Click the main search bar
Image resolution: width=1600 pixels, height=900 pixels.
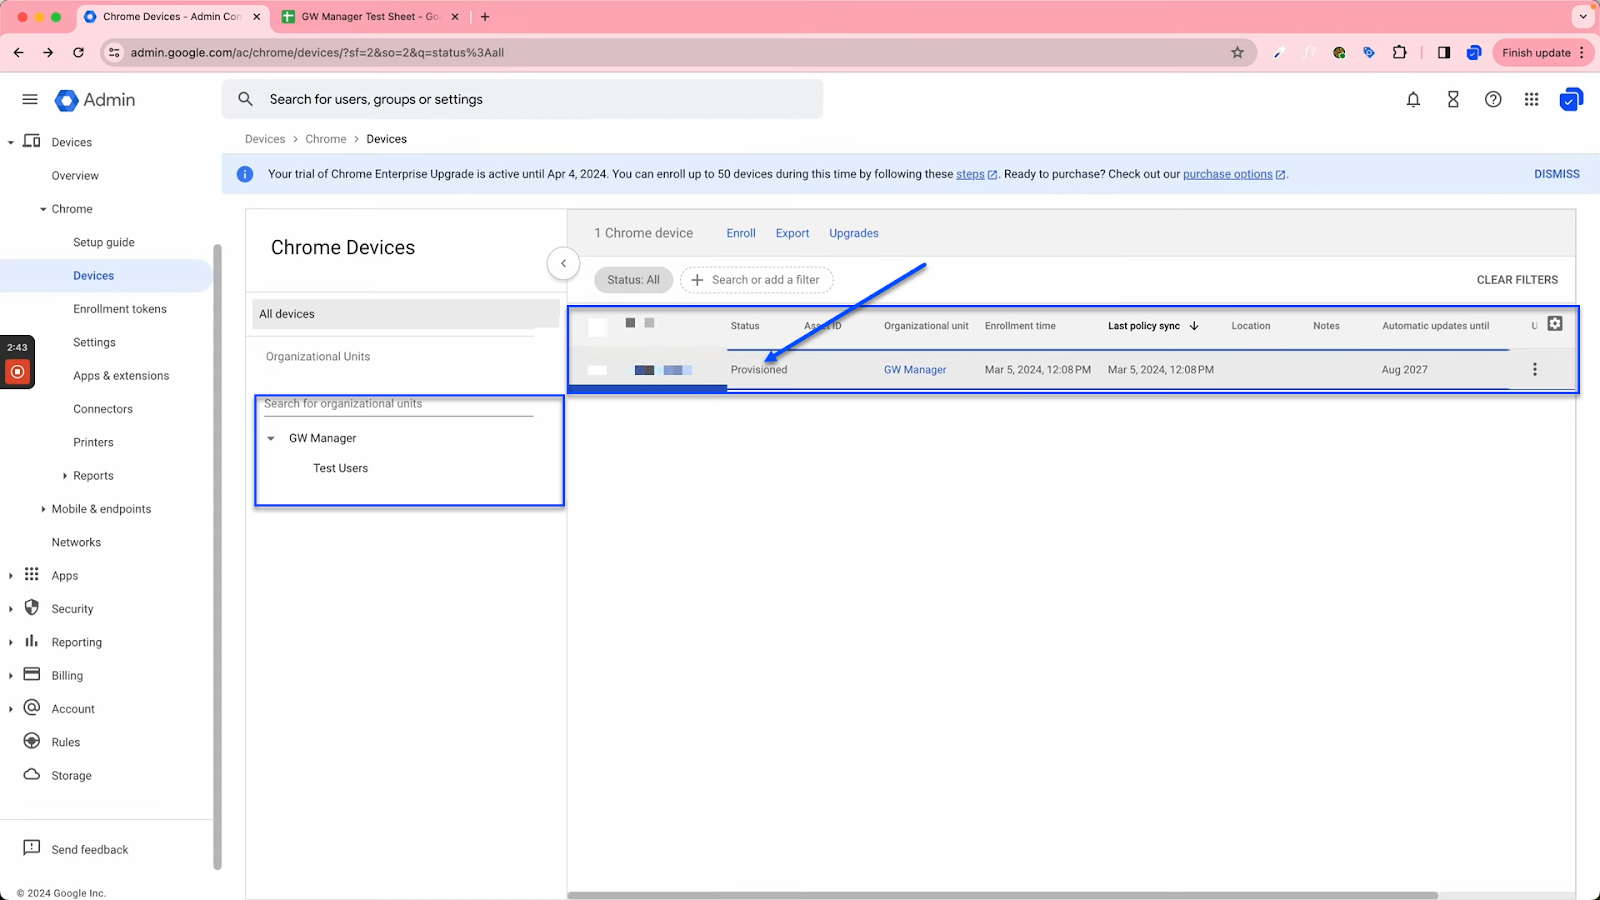click(x=522, y=99)
